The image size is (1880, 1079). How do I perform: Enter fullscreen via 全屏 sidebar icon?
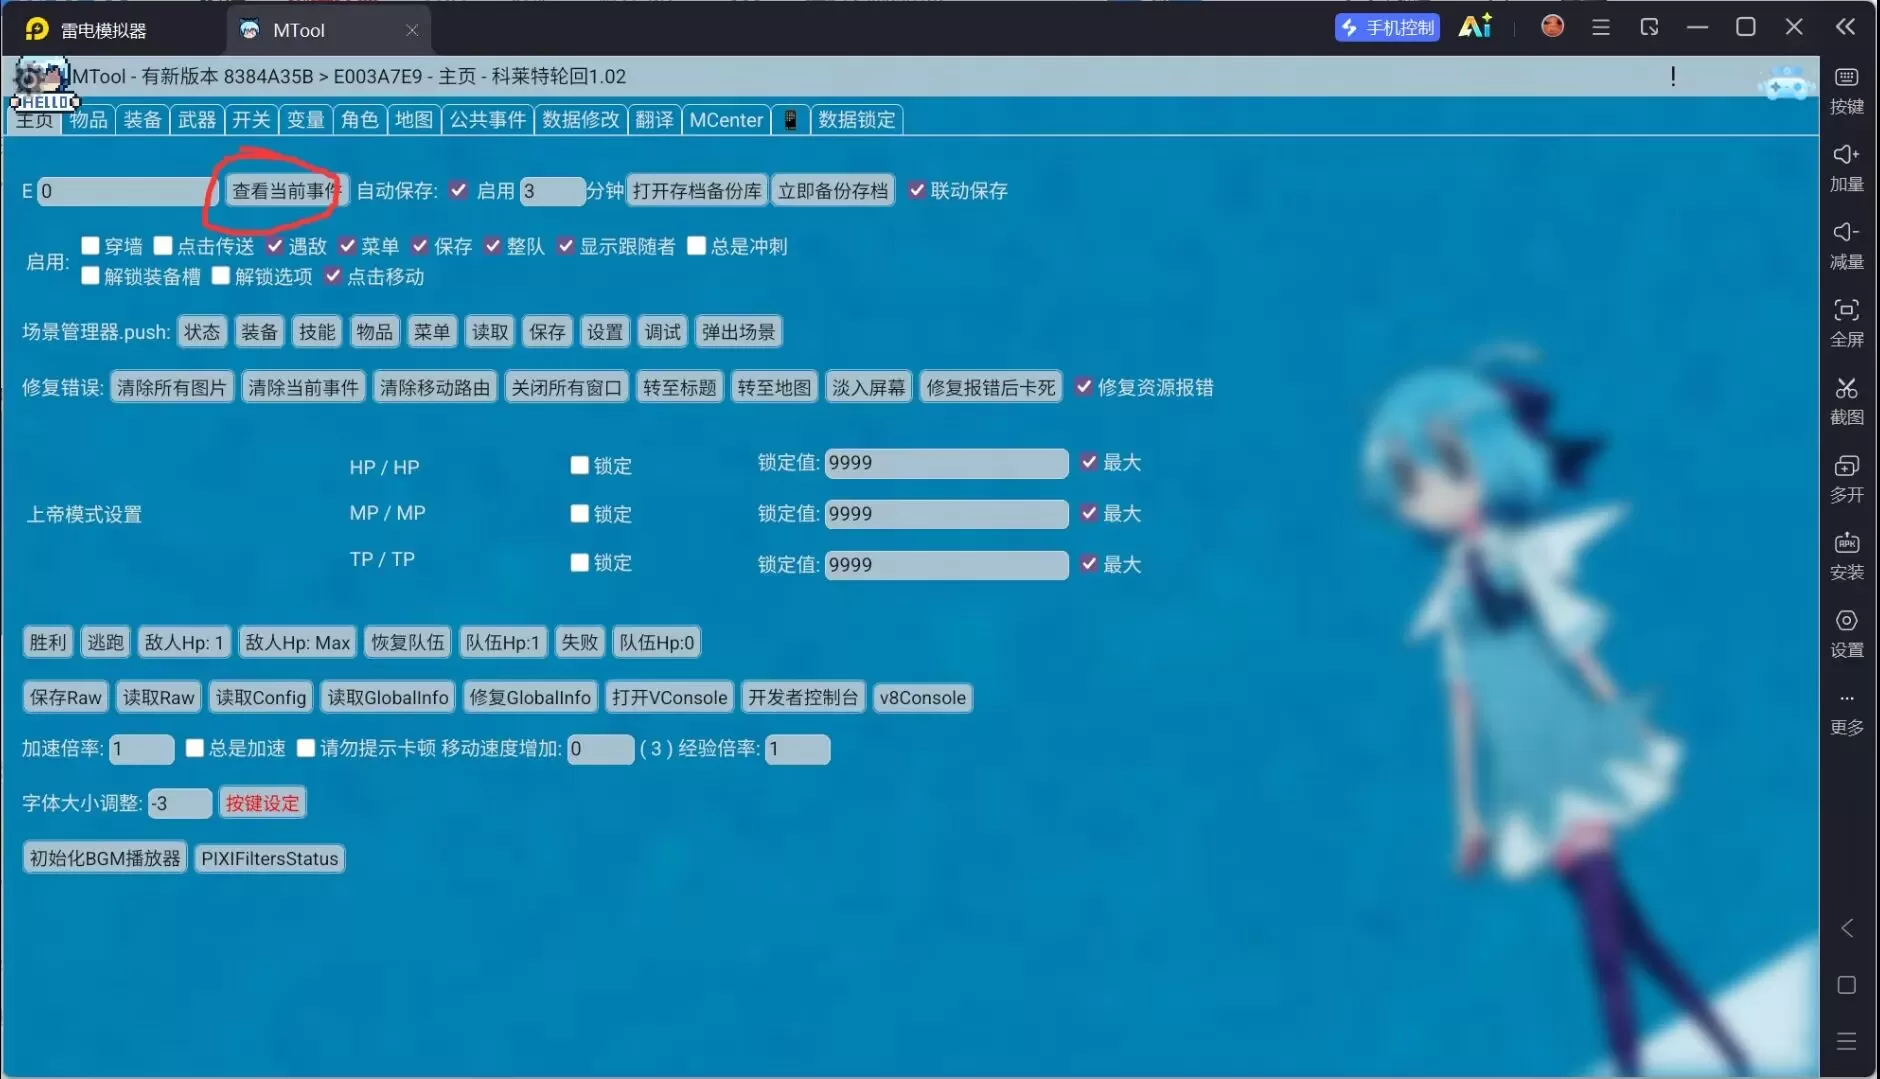[x=1846, y=323]
